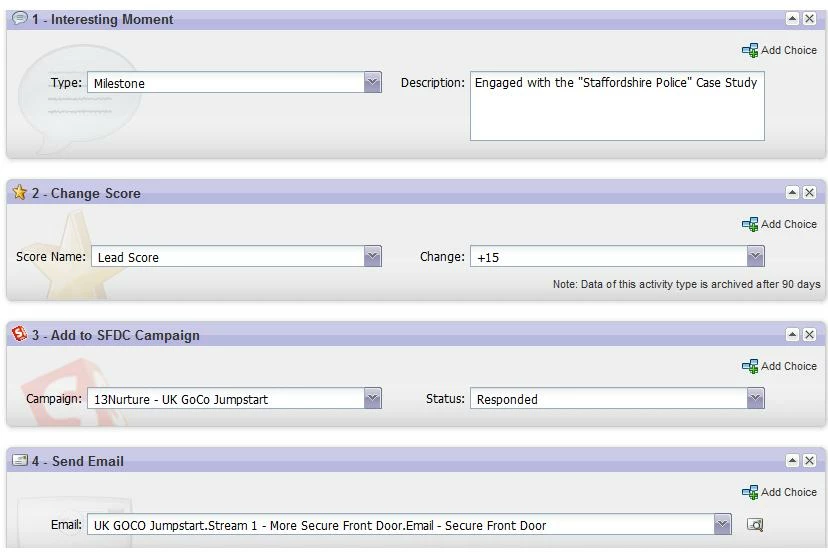Click the Responded status field
Screen dimensions: 828x552
click(608, 399)
